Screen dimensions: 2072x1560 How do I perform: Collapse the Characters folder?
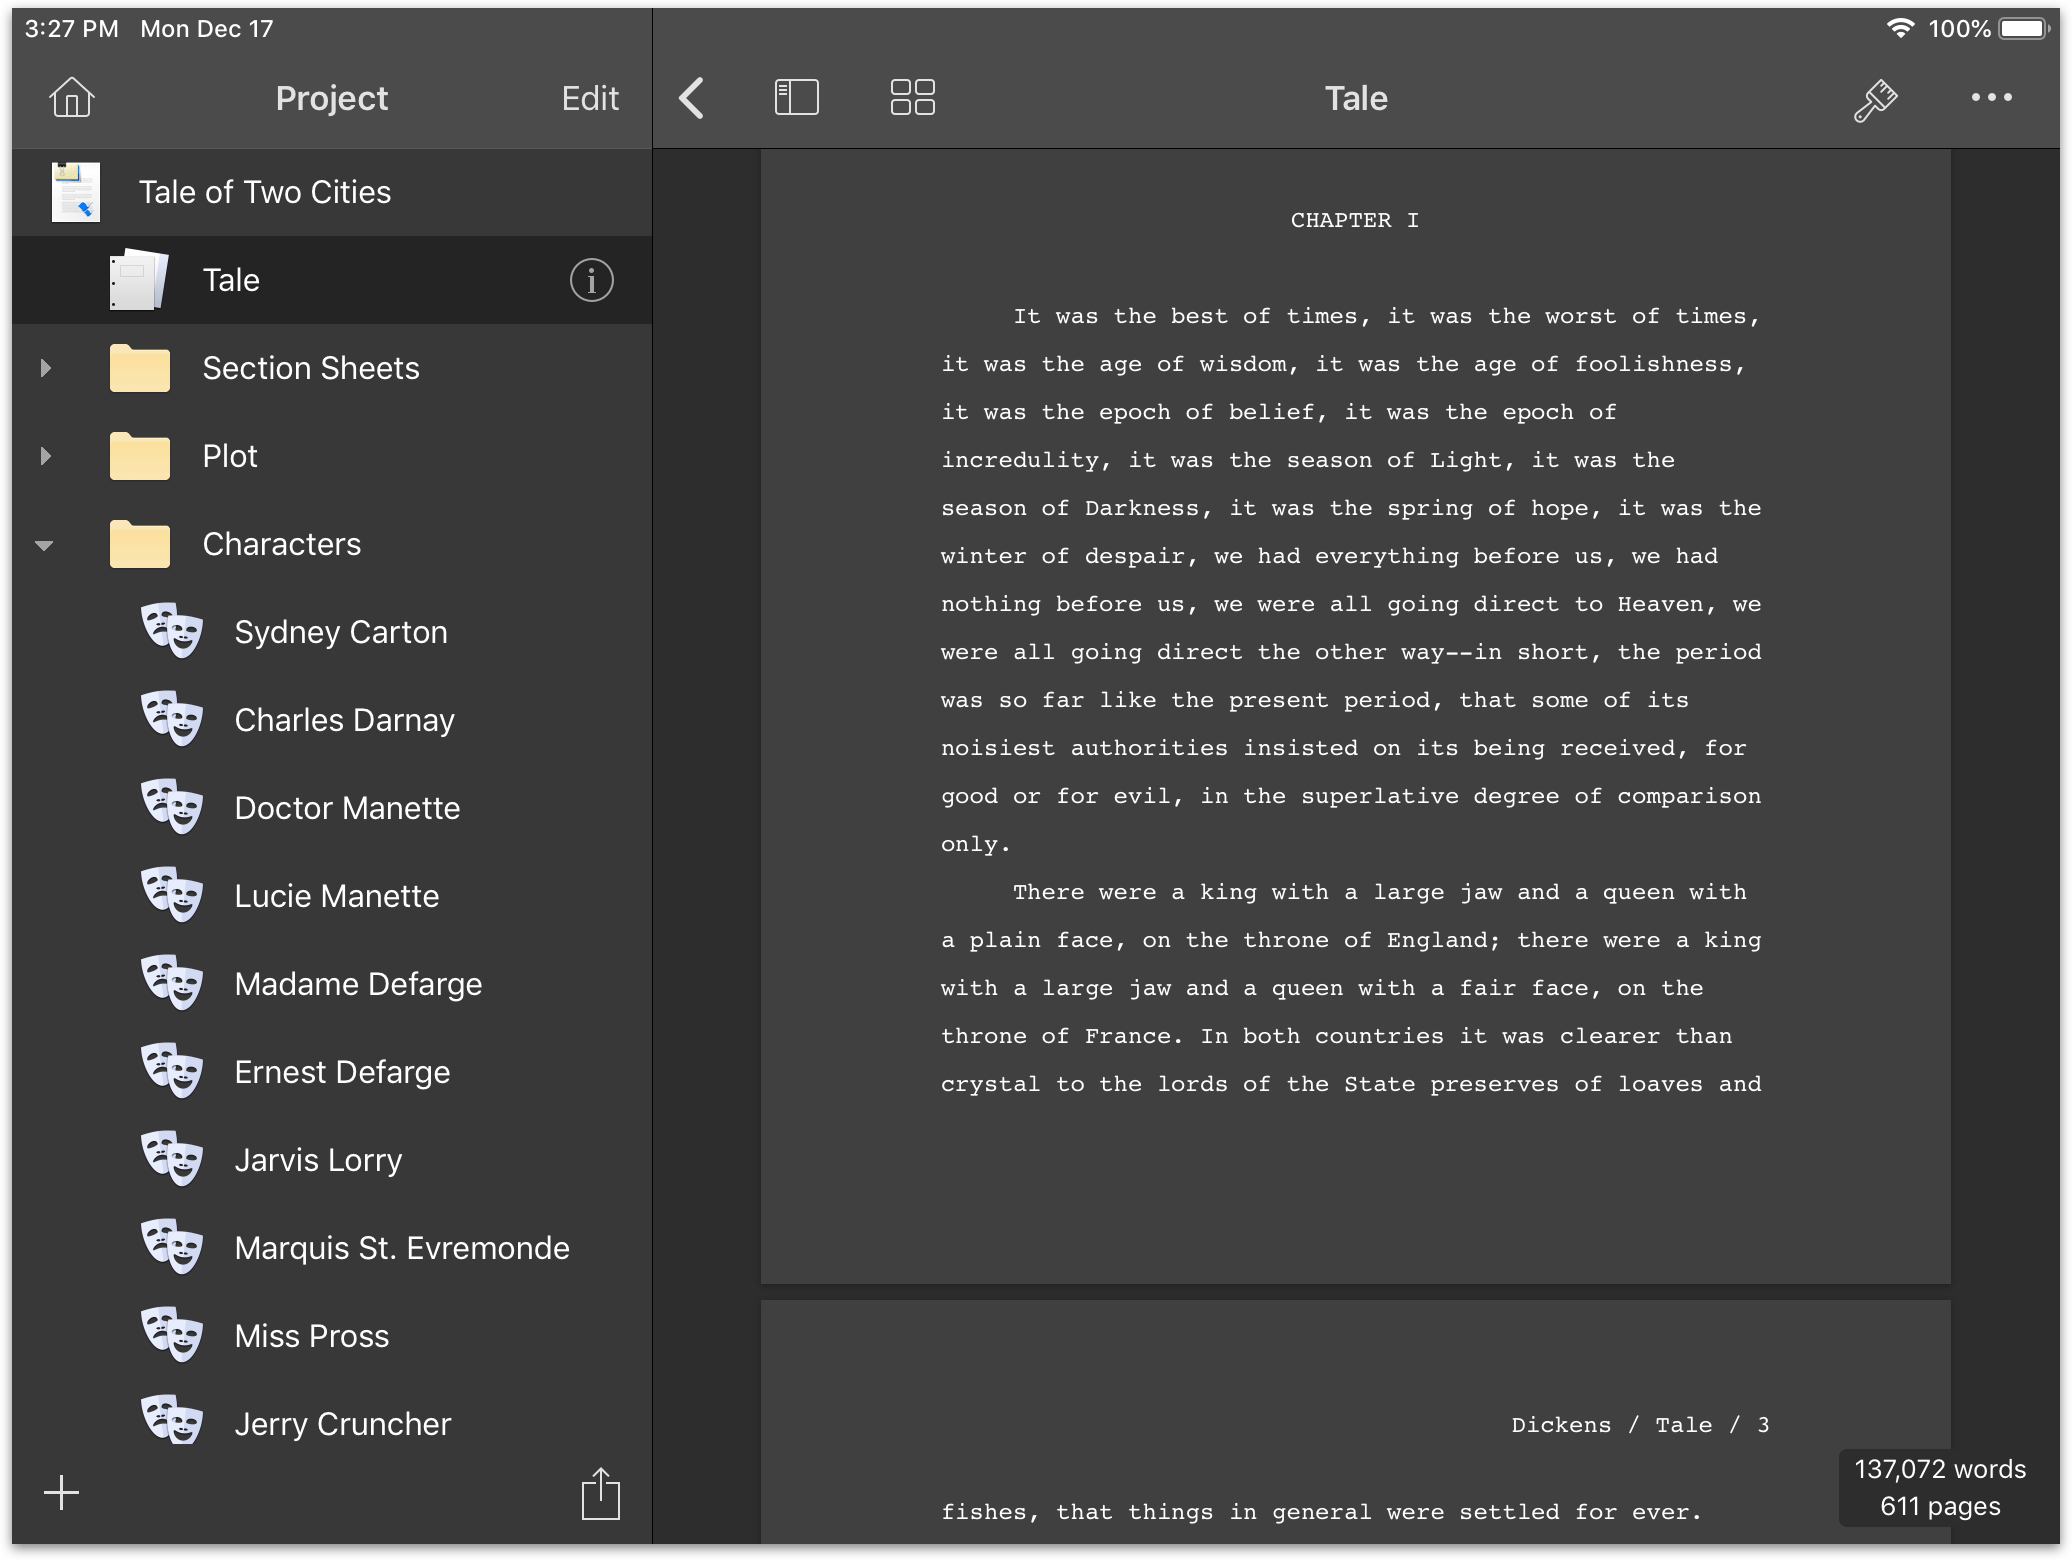44,545
